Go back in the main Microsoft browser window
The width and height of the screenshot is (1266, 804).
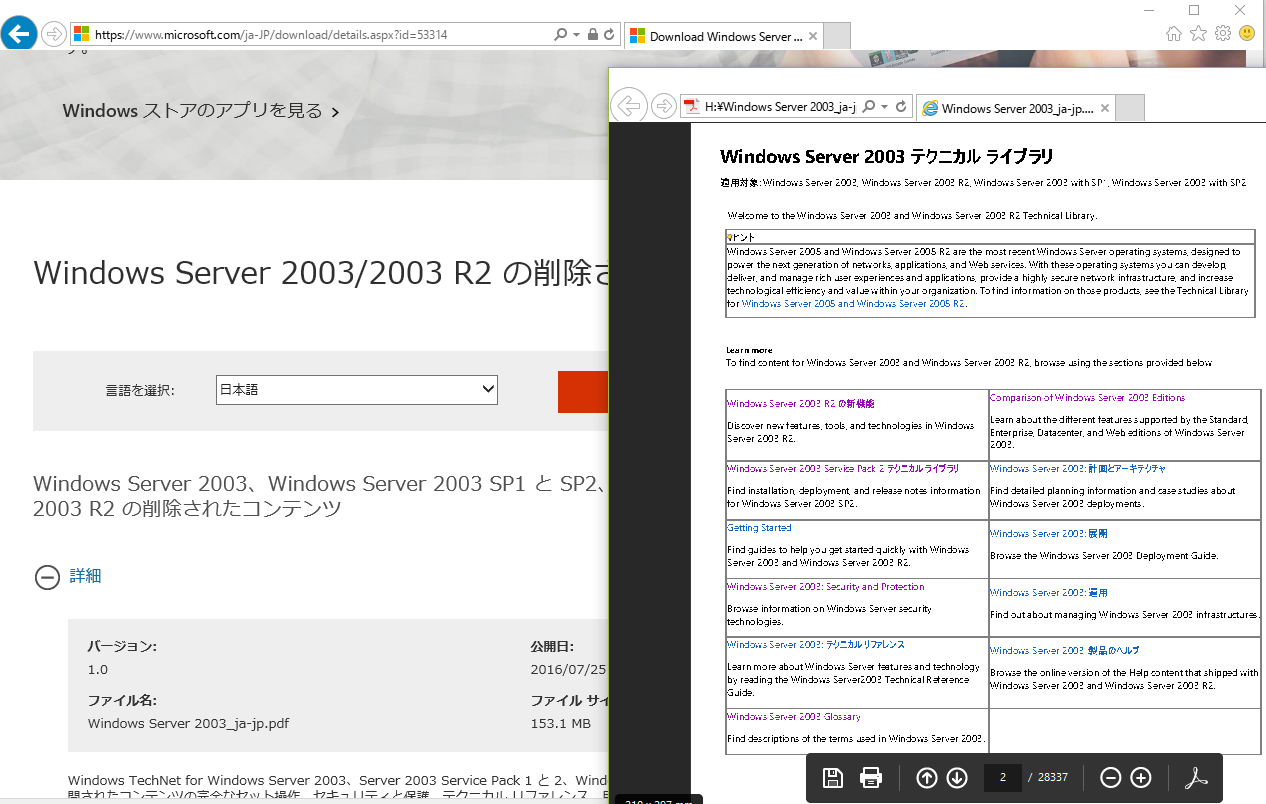[x=19, y=34]
